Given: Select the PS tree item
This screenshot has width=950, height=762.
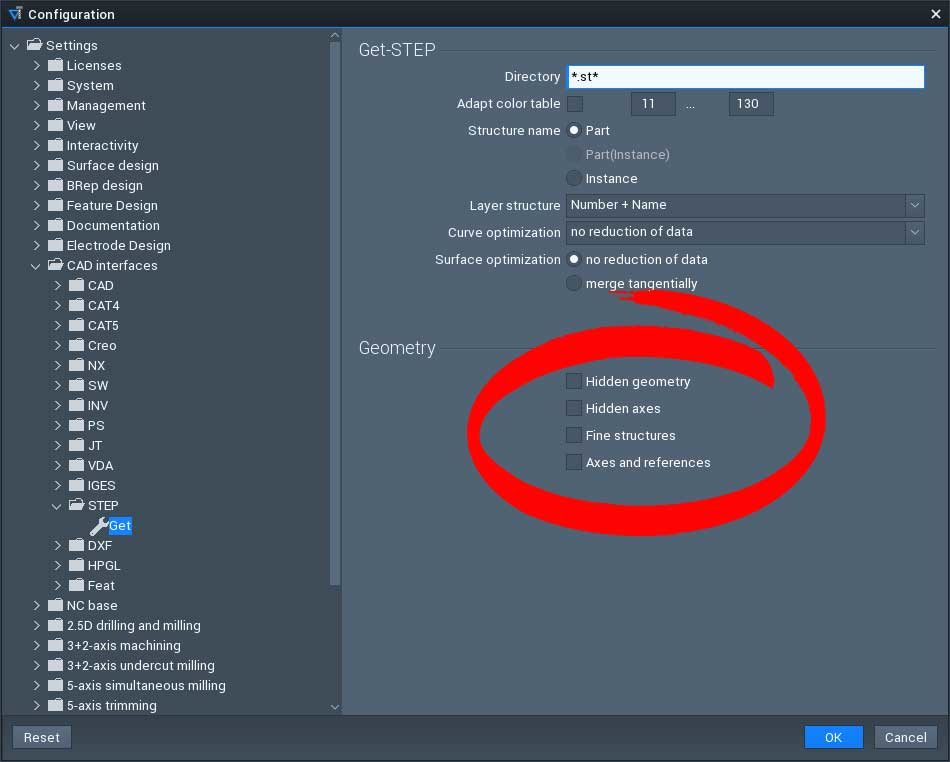Looking at the screenshot, I should pos(96,425).
